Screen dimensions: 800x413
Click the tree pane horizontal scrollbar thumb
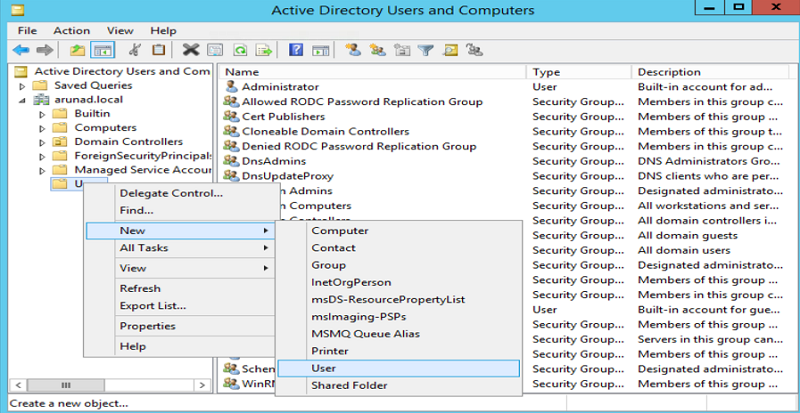(66, 385)
